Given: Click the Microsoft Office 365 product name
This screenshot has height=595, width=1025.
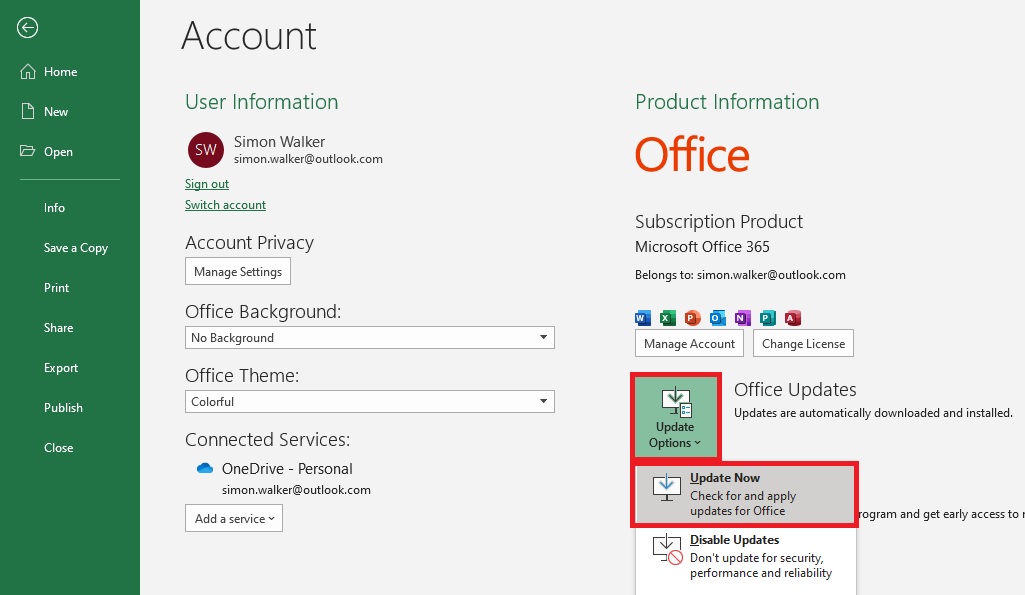Looking at the screenshot, I should click(x=702, y=246).
